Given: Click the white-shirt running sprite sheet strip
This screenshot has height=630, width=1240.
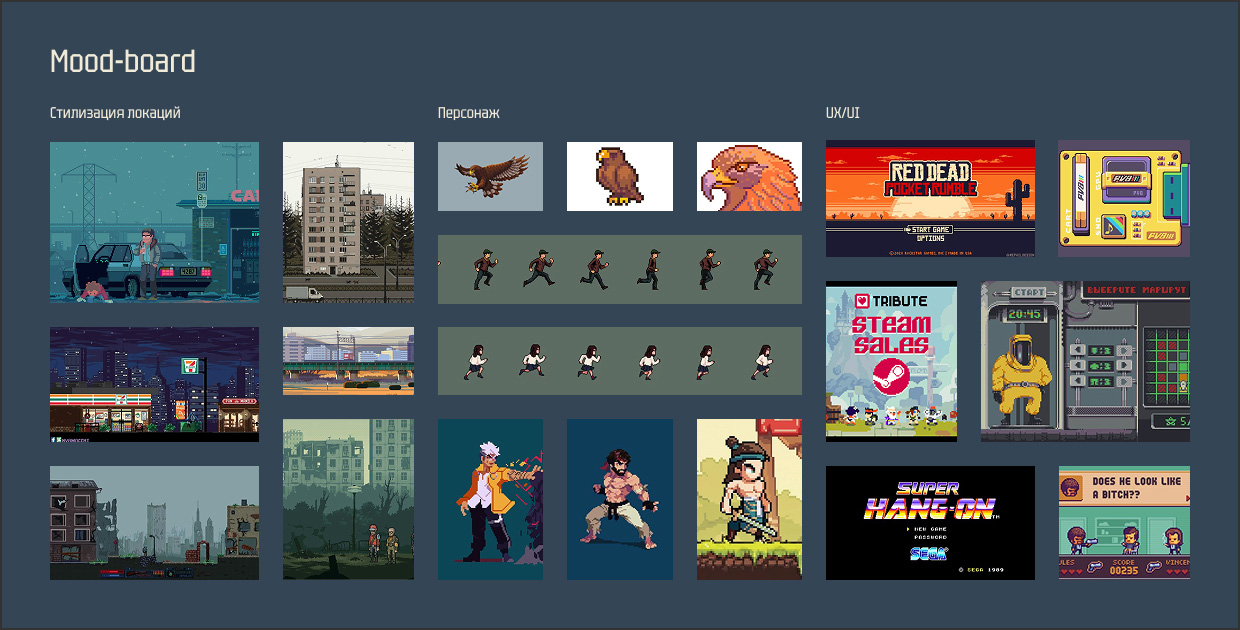Looking at the screenshot, I should [619, 361].
